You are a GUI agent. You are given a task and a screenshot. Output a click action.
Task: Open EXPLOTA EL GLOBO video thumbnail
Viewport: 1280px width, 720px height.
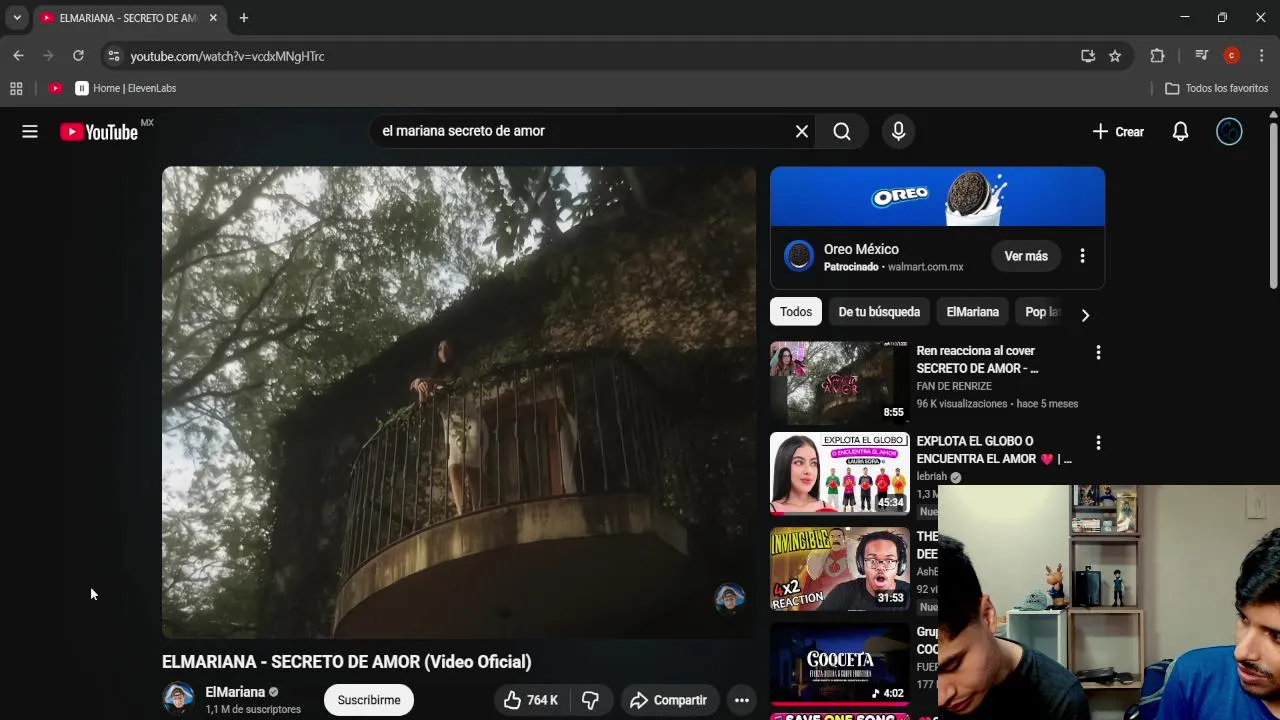coord(840,473)
